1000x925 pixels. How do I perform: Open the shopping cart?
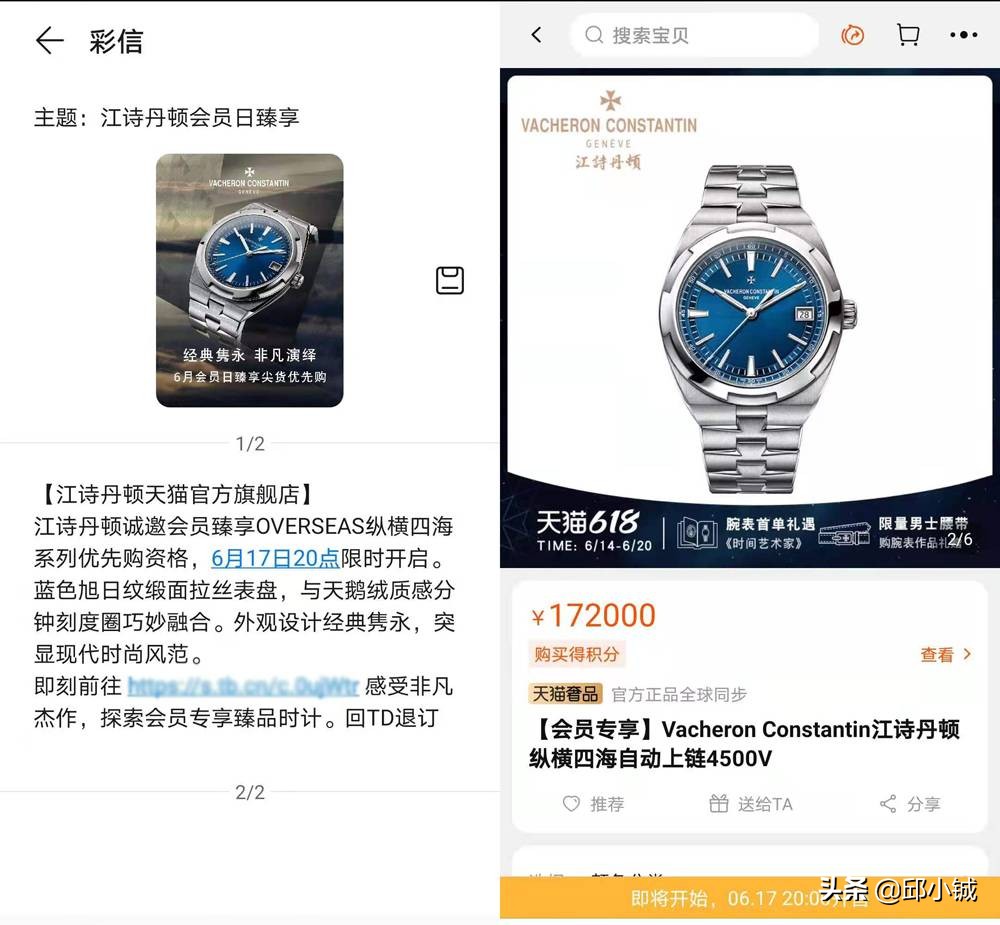(x=908, y=35)
